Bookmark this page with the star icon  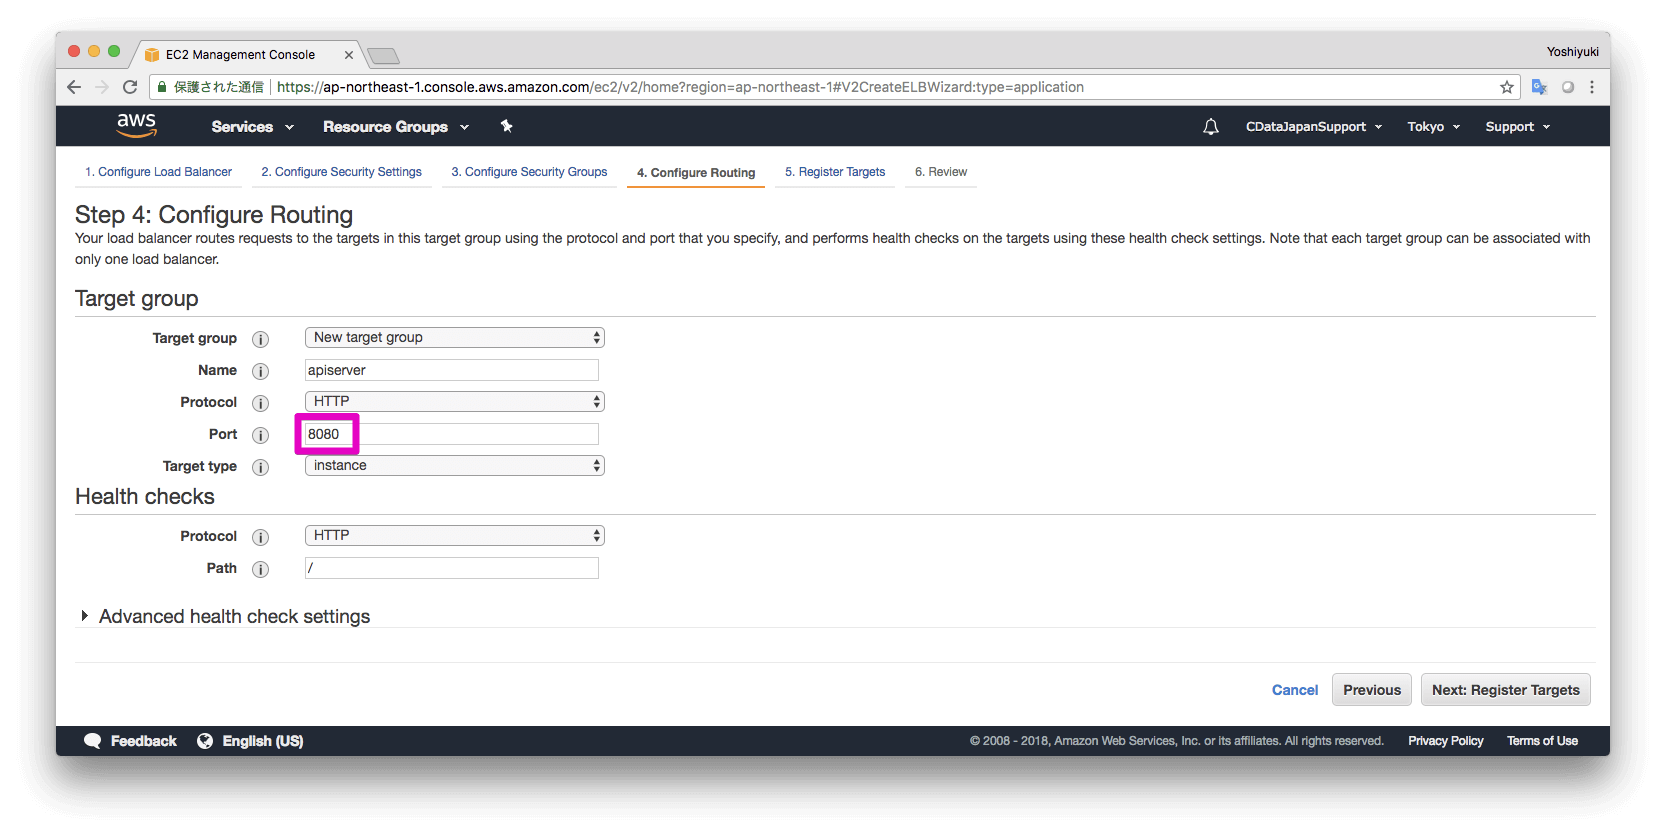click(x=1506, y=87)
